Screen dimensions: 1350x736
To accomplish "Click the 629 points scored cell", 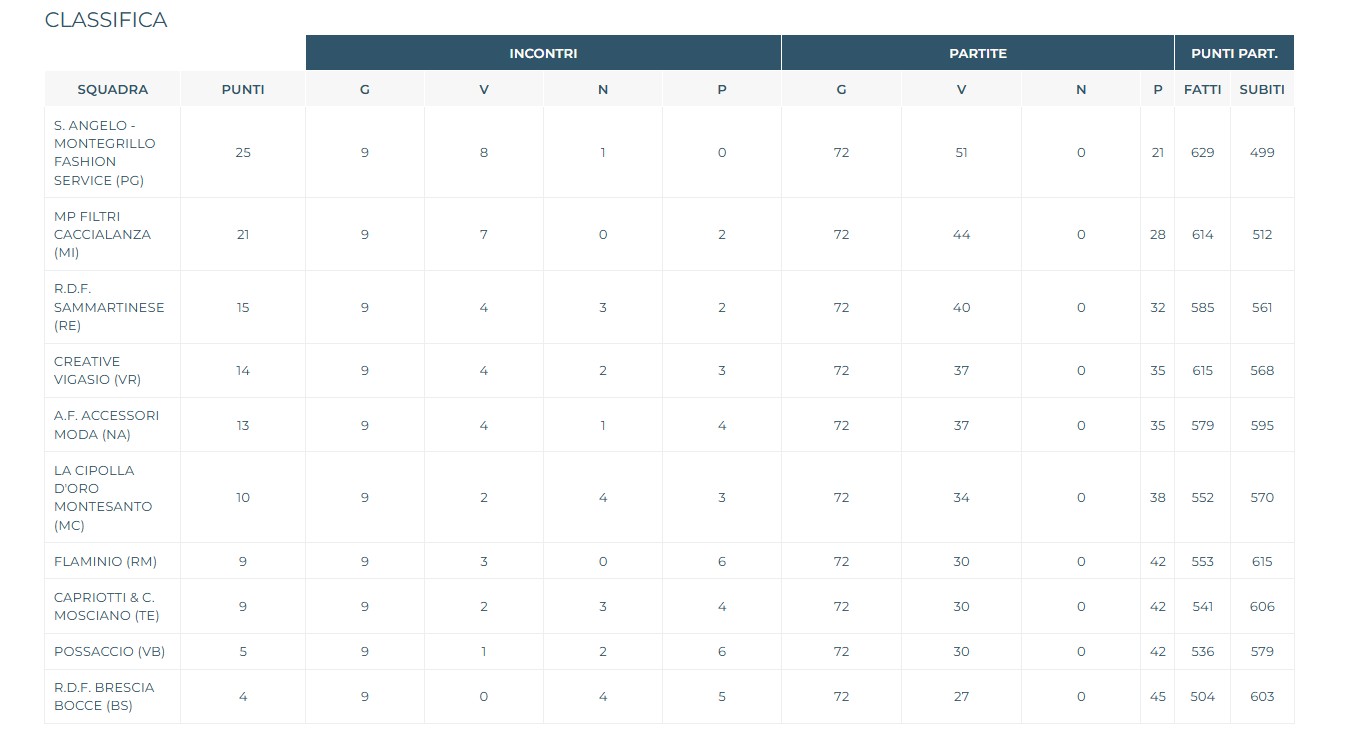I will [x=1202, y=153].
